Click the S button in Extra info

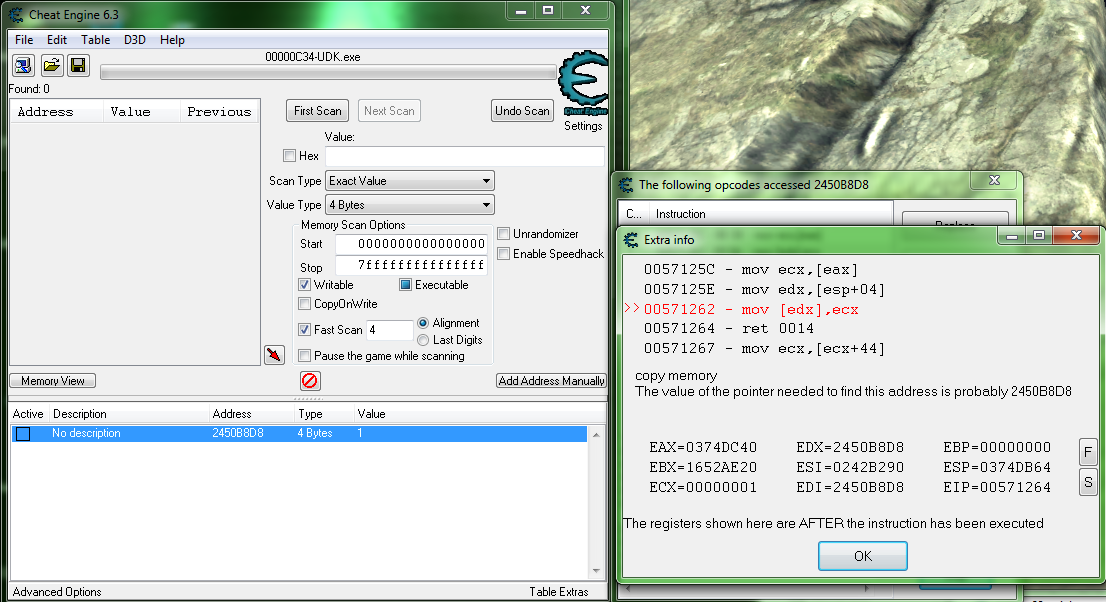coord(1088,482)
